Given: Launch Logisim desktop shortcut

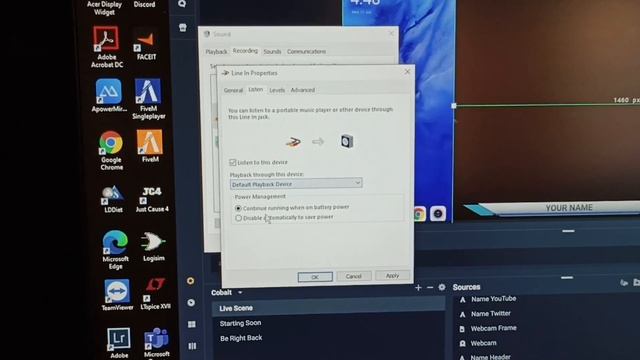Looking at the screenshot, I should coord(153,247).
